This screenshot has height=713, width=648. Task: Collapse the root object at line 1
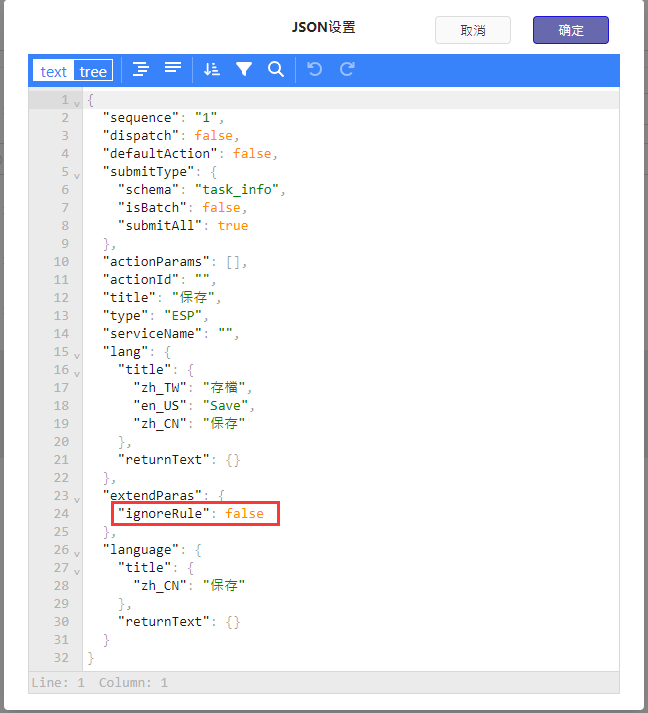(x=77, y=104)
